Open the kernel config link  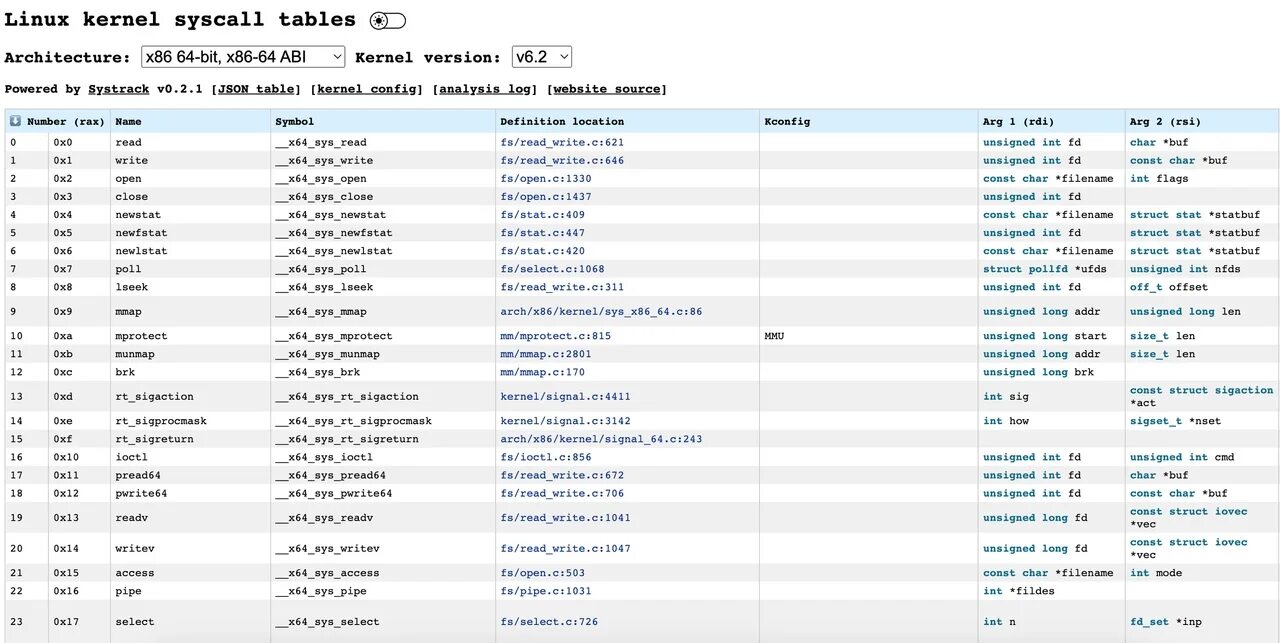366,89
